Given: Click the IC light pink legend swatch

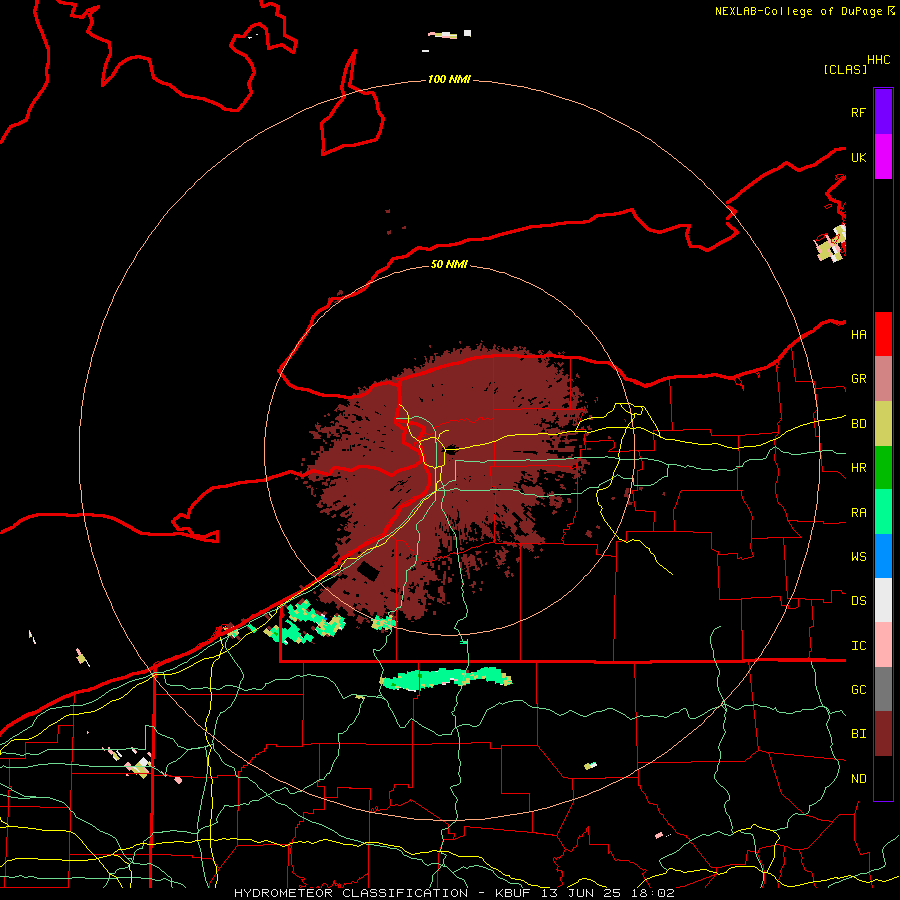Looking at the screenshot, I should point(883,645).
